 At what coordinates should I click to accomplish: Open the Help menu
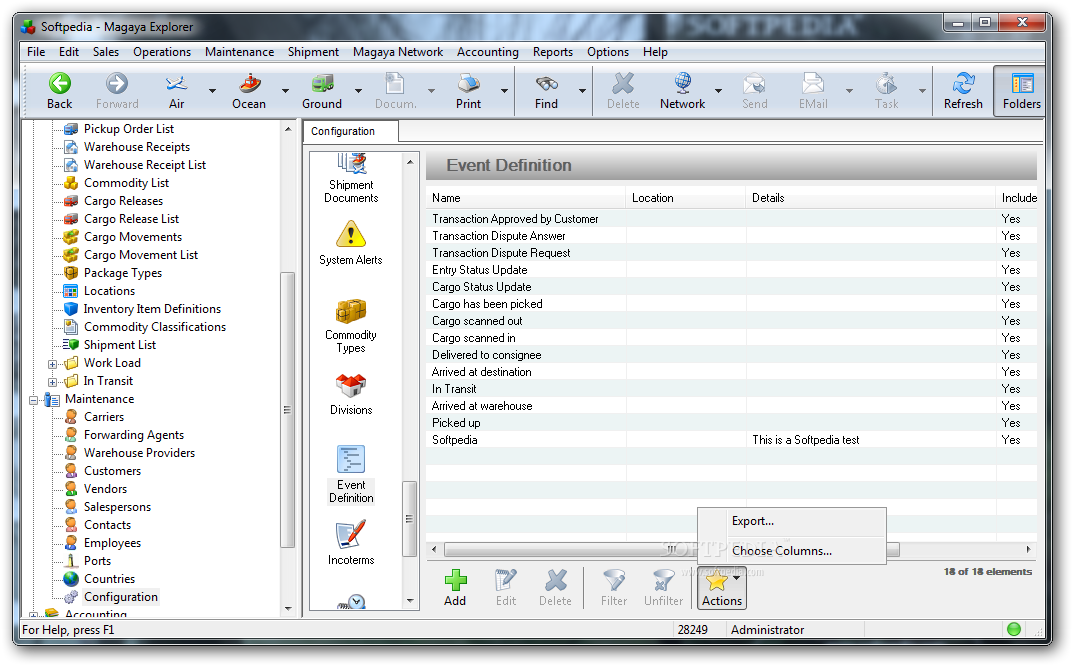click(655, 52)
